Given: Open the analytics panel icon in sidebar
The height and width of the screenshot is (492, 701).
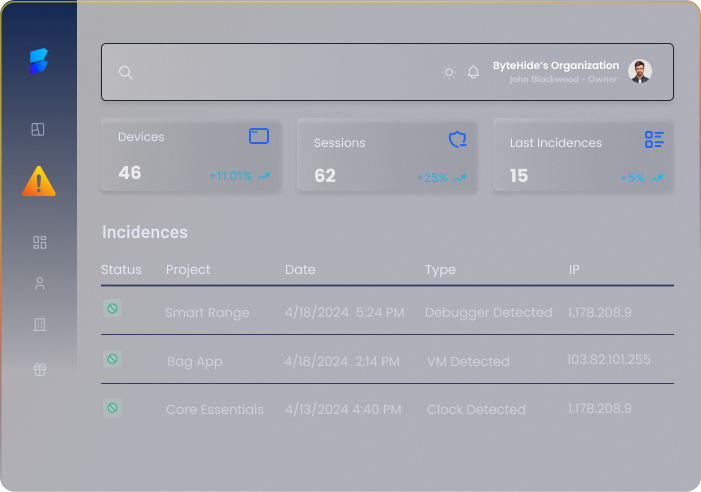Looking at the screenshot, I should click(x=38, y=129).
